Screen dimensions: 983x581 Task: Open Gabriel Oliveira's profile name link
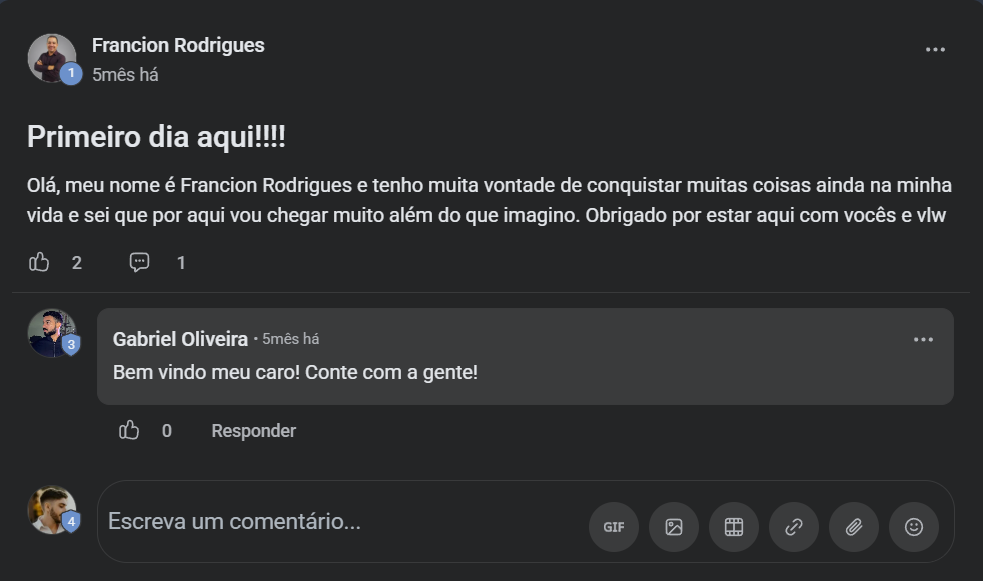click(180, 340)
